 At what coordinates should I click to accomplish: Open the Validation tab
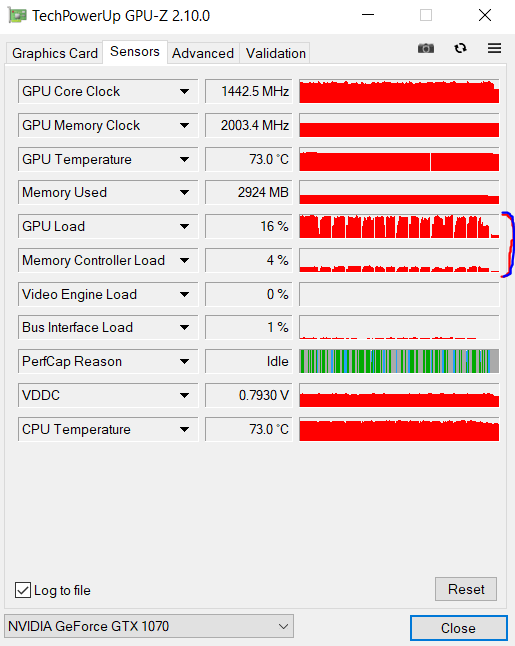click(x=276, y=53)
